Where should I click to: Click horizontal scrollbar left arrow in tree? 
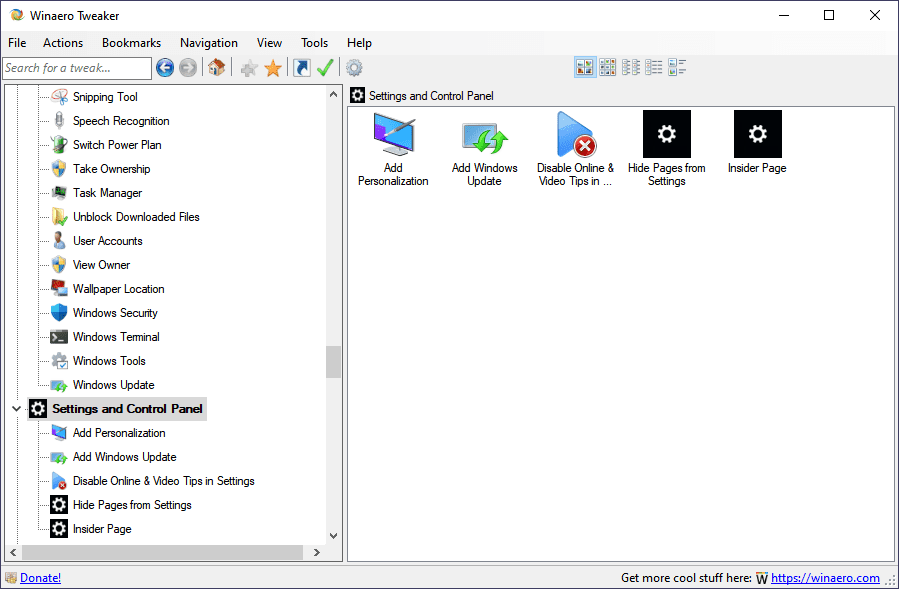13,552
